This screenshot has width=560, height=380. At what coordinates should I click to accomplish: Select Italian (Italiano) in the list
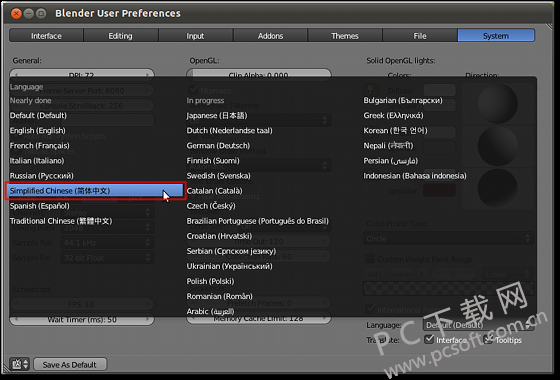pyautogui.click(x=37, y=161)
